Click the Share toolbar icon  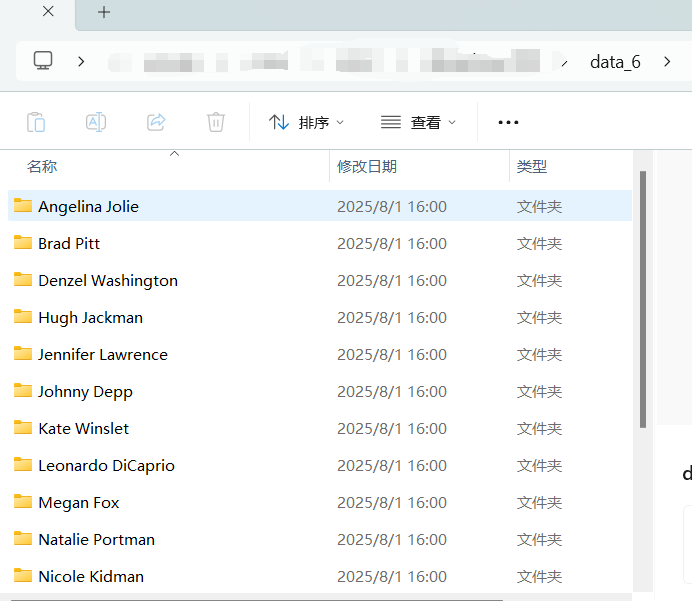[156, 122]
